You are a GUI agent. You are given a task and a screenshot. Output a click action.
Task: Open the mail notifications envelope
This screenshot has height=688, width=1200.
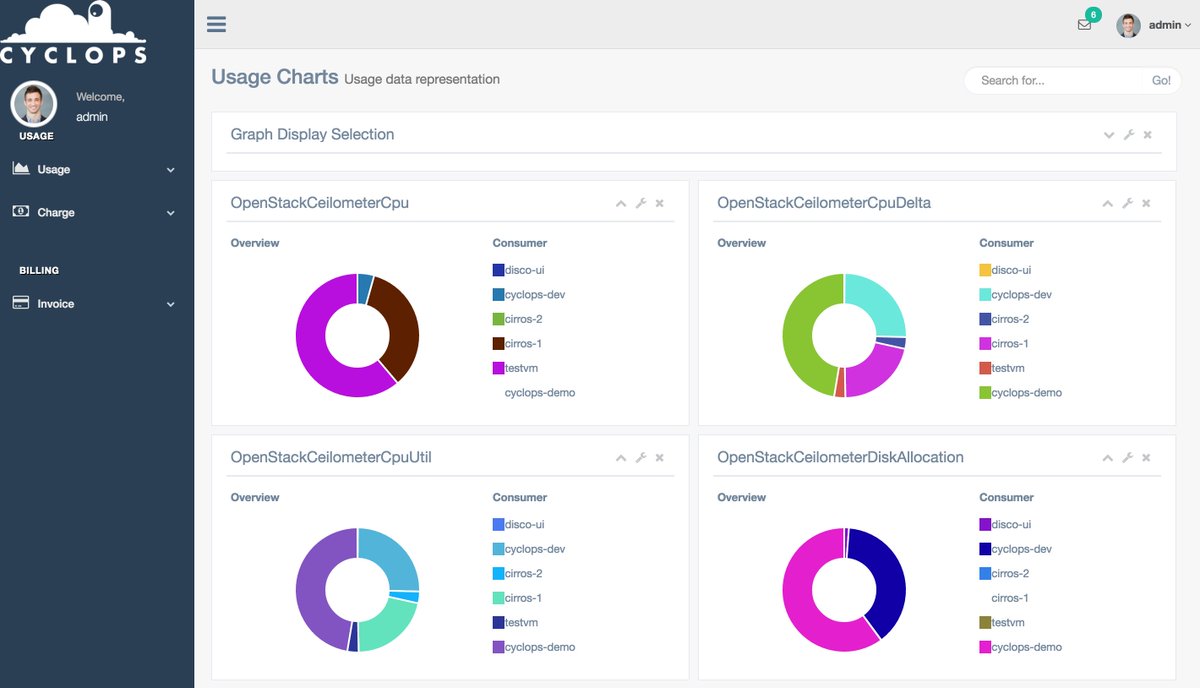click(1084, 25)
